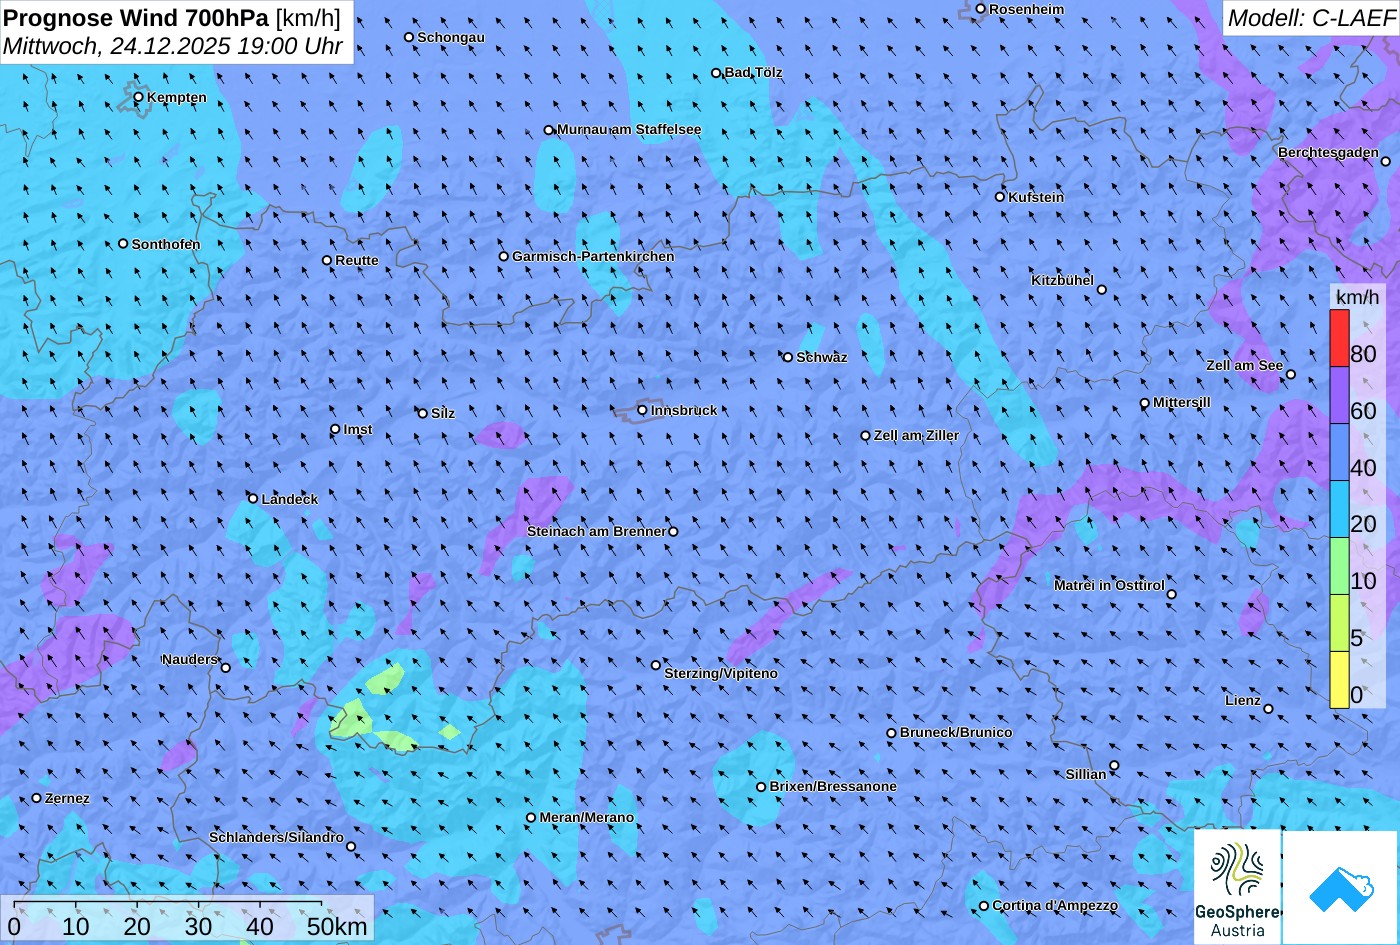Screen dimensions: 1400x945
Task: Click the GeoSphere Austria logo
Action: pyautogui.click(x=1238, y=887)
